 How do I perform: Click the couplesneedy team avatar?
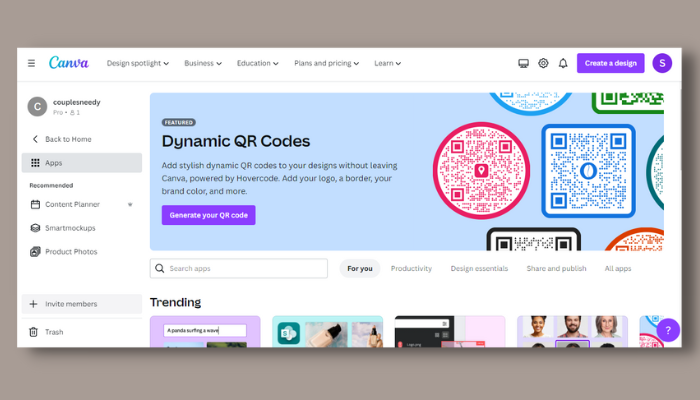tap(37, 107)
